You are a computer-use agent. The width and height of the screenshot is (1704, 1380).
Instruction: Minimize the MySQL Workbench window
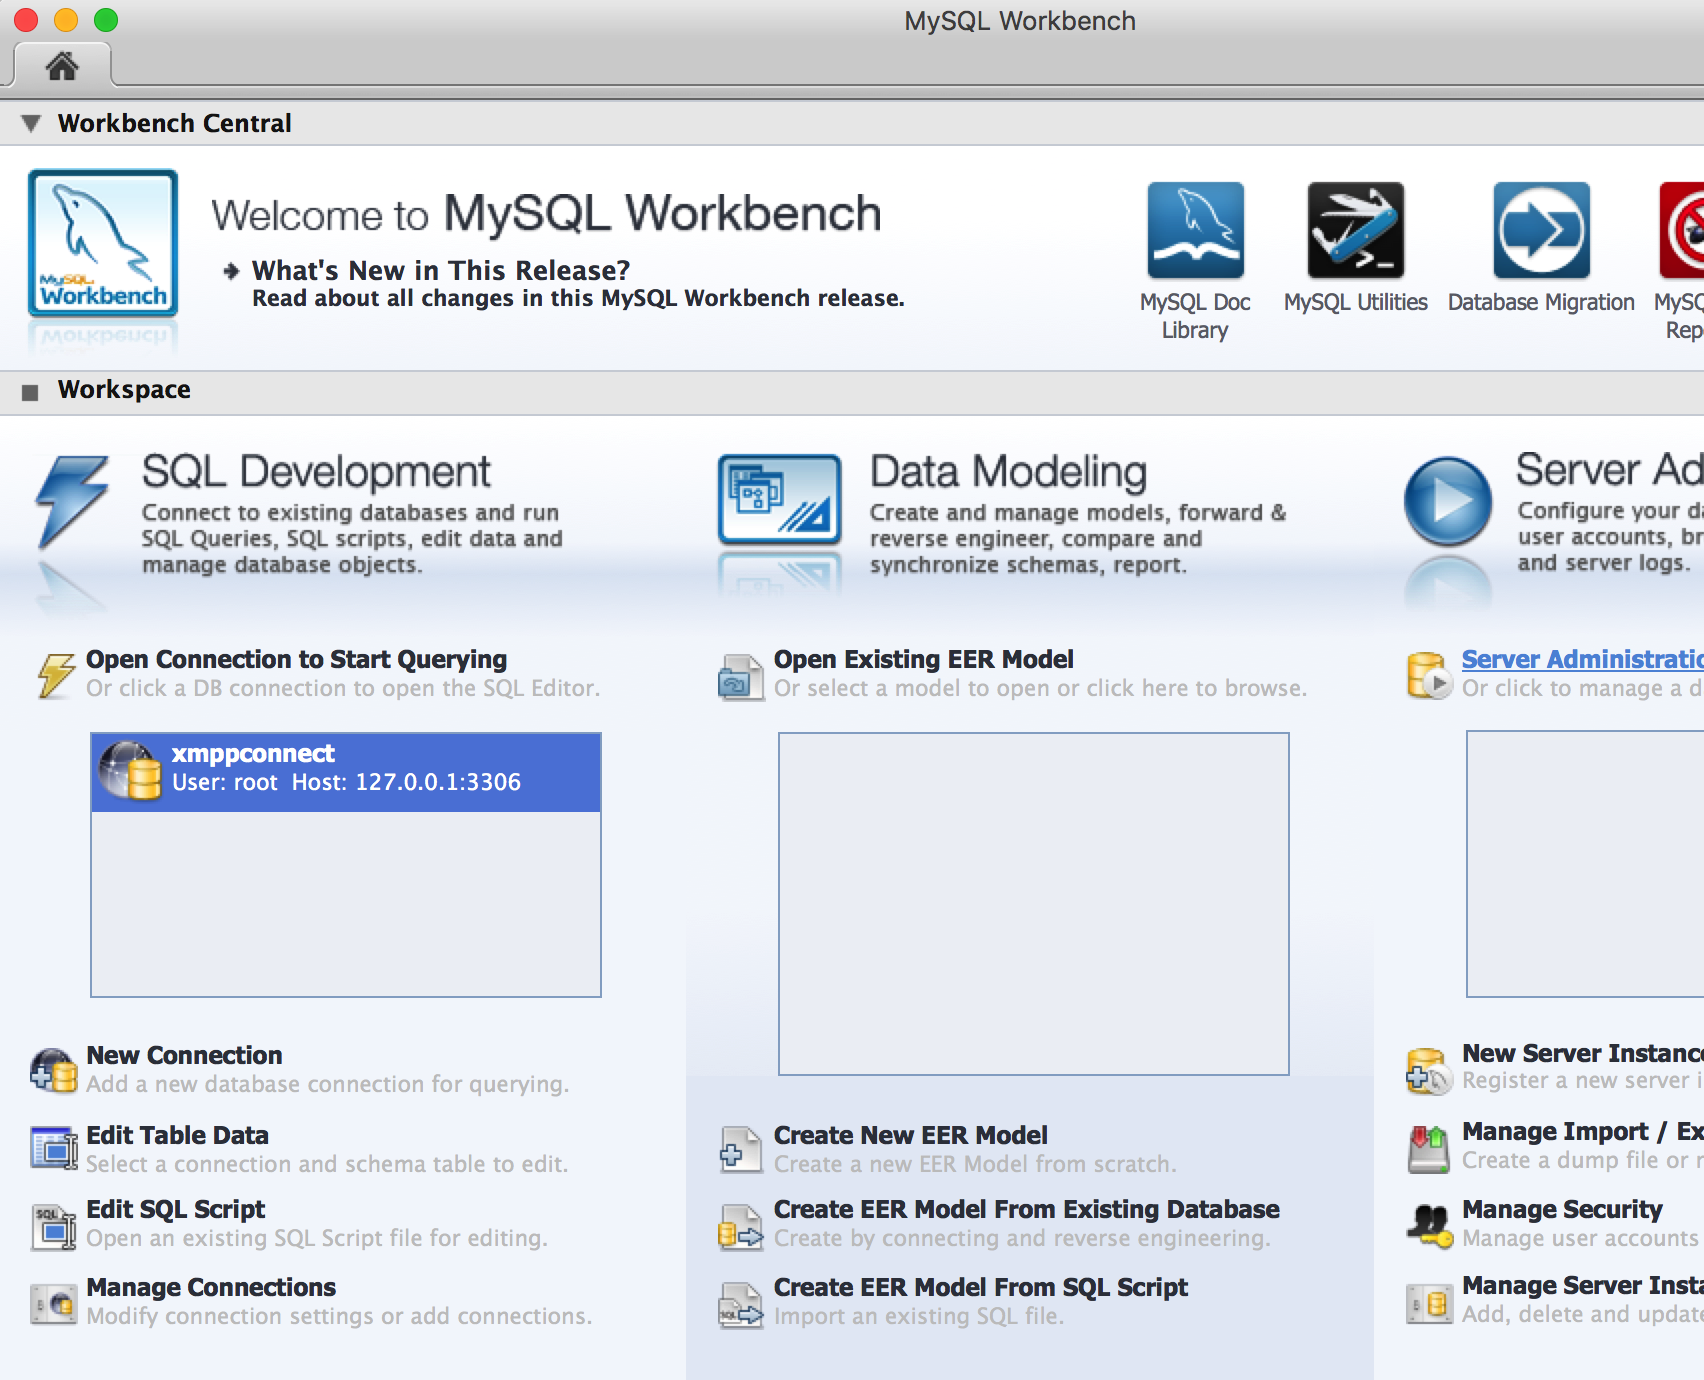[66, 20]
